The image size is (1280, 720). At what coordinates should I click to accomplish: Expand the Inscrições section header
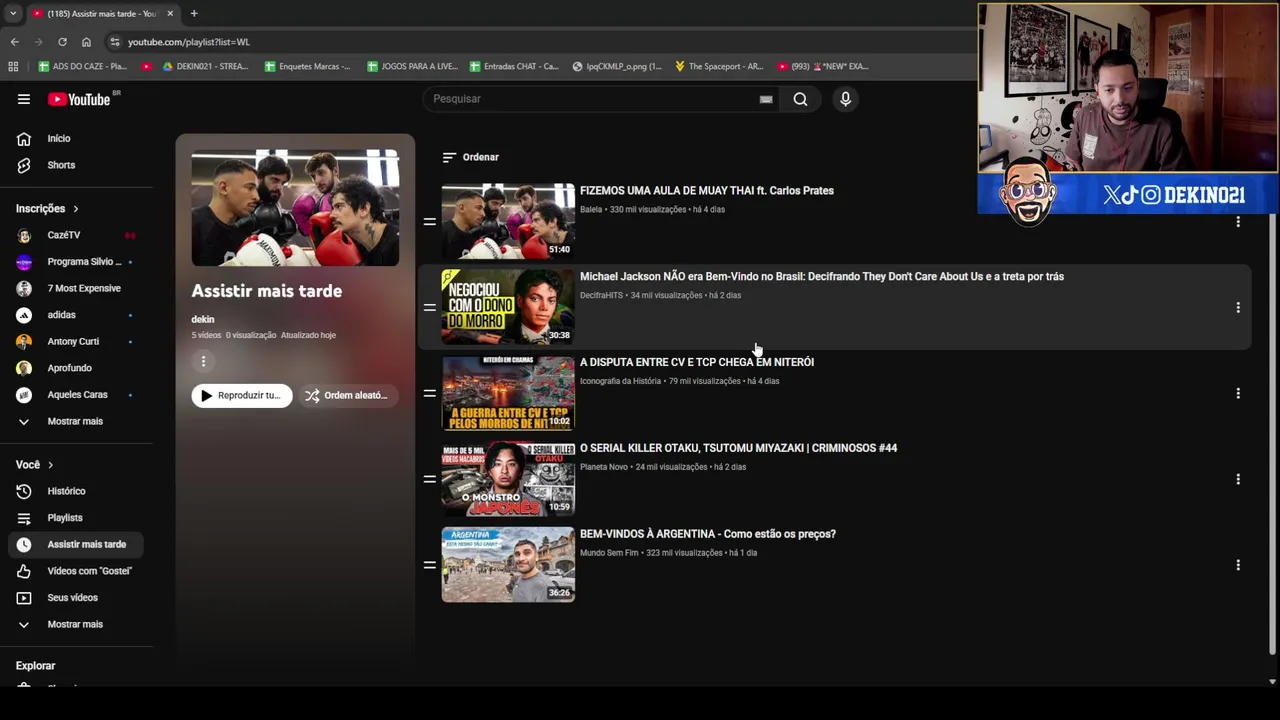click(x=47, y=208)
